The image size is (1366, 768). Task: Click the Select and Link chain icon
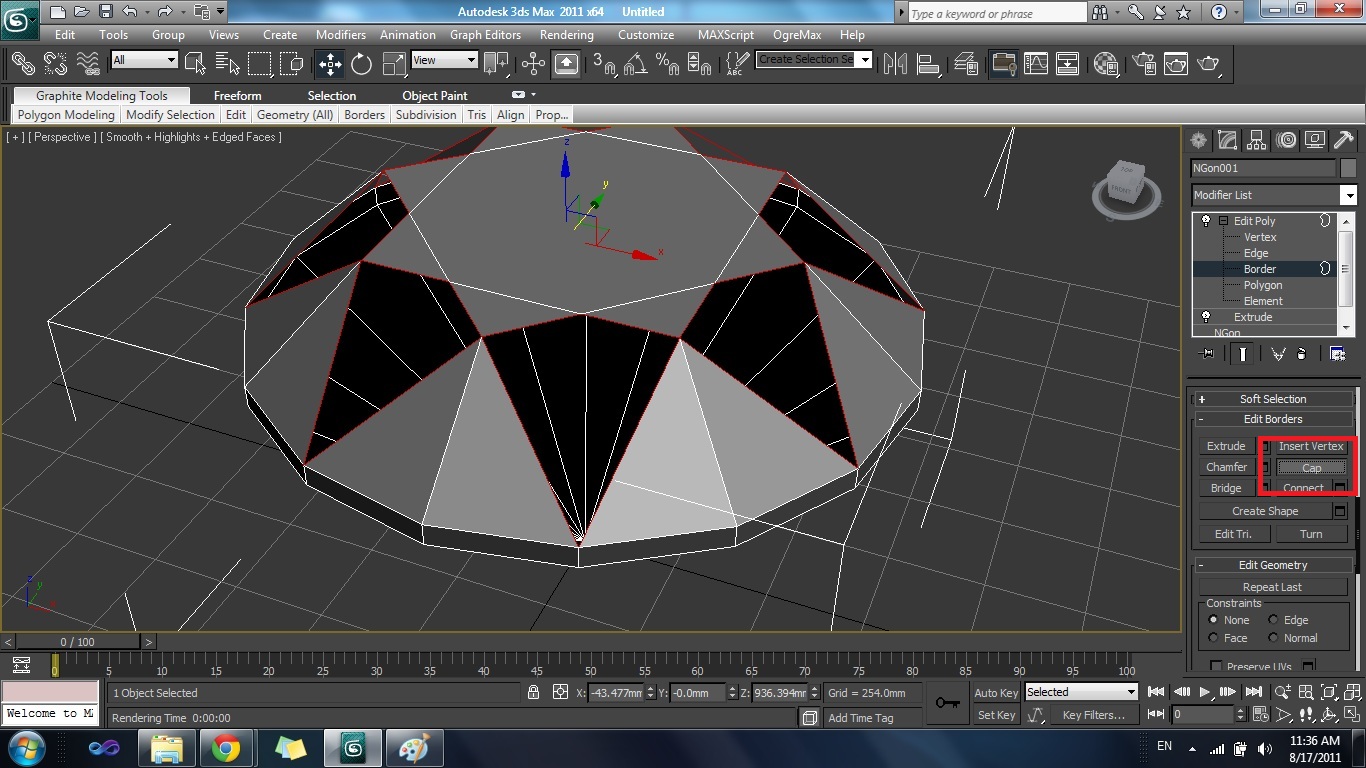[22, 64]
